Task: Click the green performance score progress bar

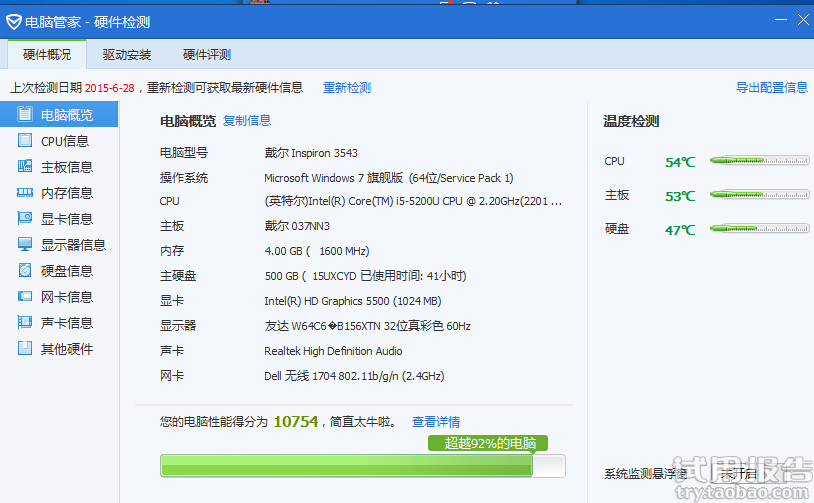Action: [x=362, y=466]
